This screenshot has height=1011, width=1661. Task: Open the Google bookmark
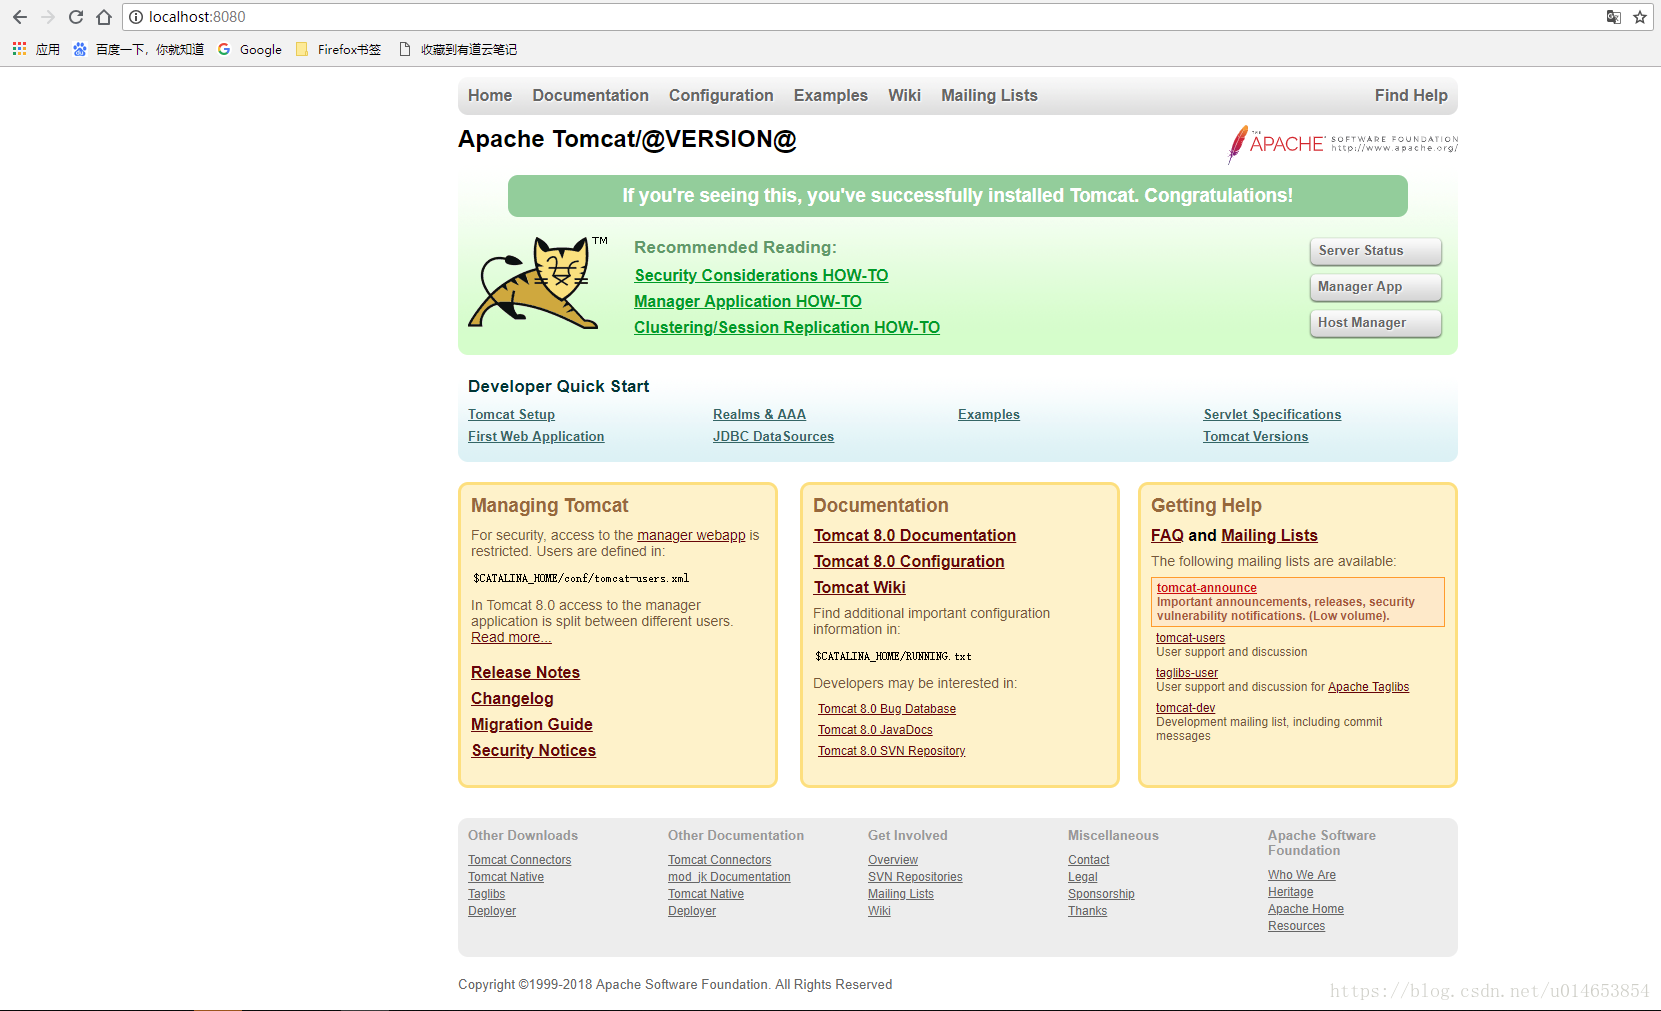point(250,49)
